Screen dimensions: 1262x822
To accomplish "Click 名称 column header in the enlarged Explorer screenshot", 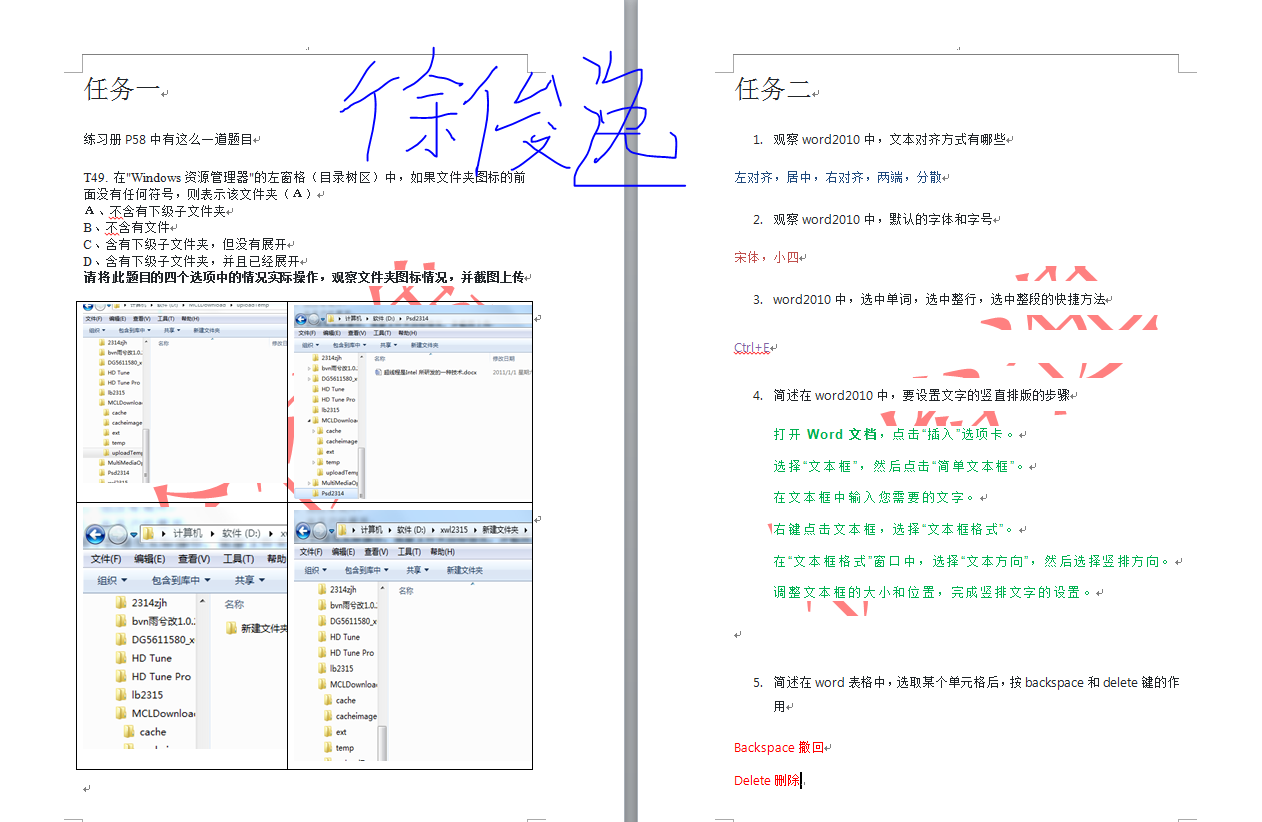I will pyautogui.click(x=234, y=605).
